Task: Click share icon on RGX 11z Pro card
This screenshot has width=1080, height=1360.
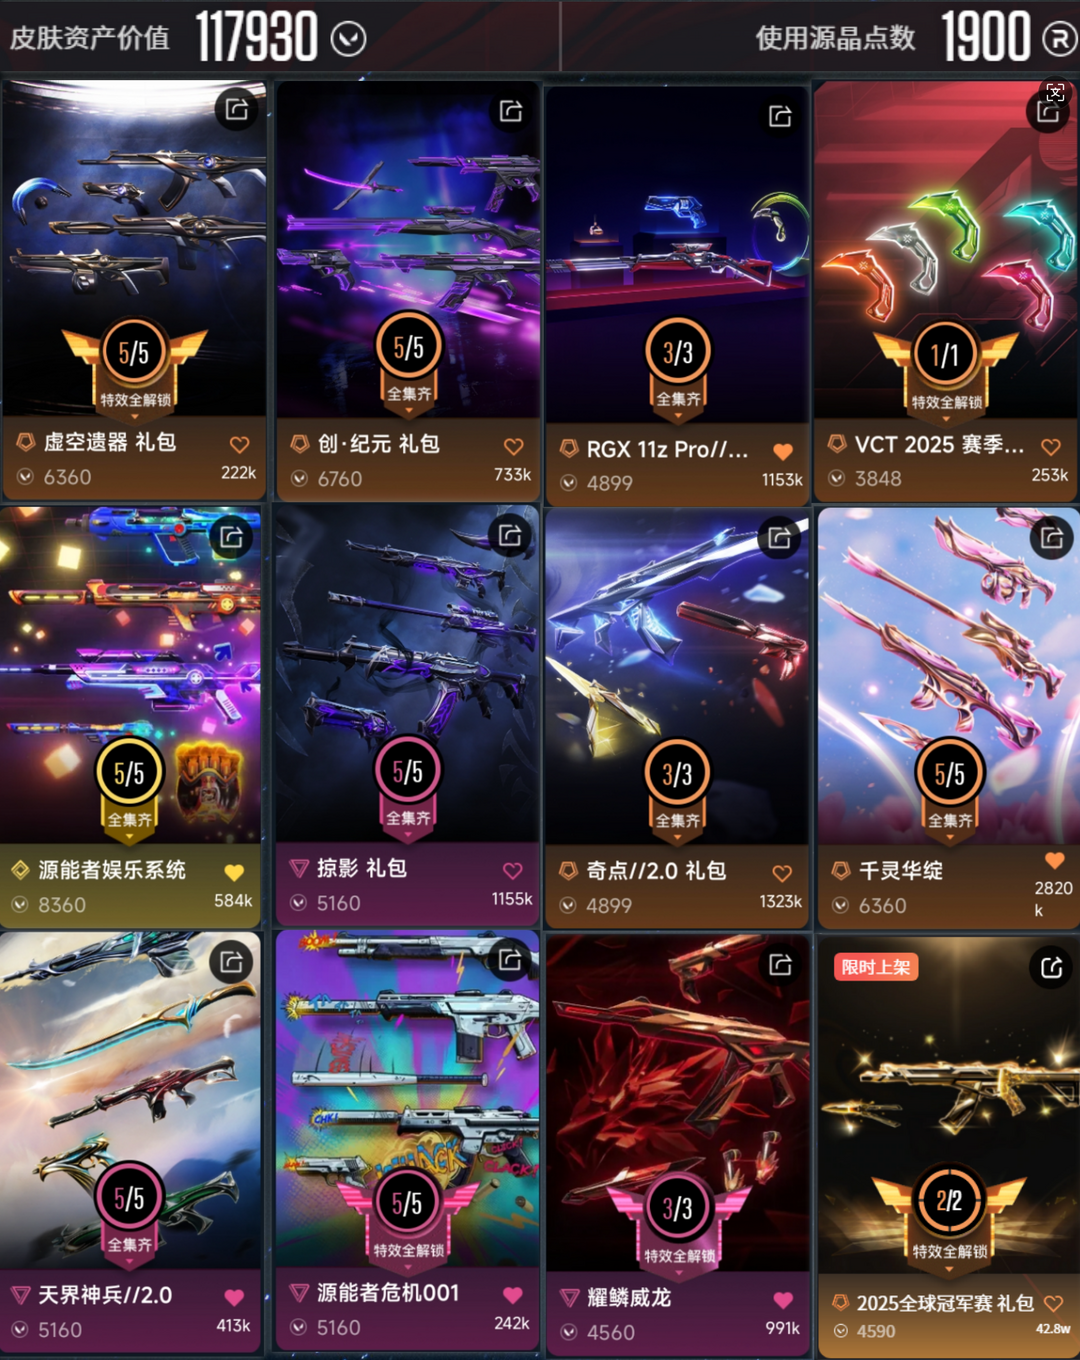Action: (x=780, y=116)
